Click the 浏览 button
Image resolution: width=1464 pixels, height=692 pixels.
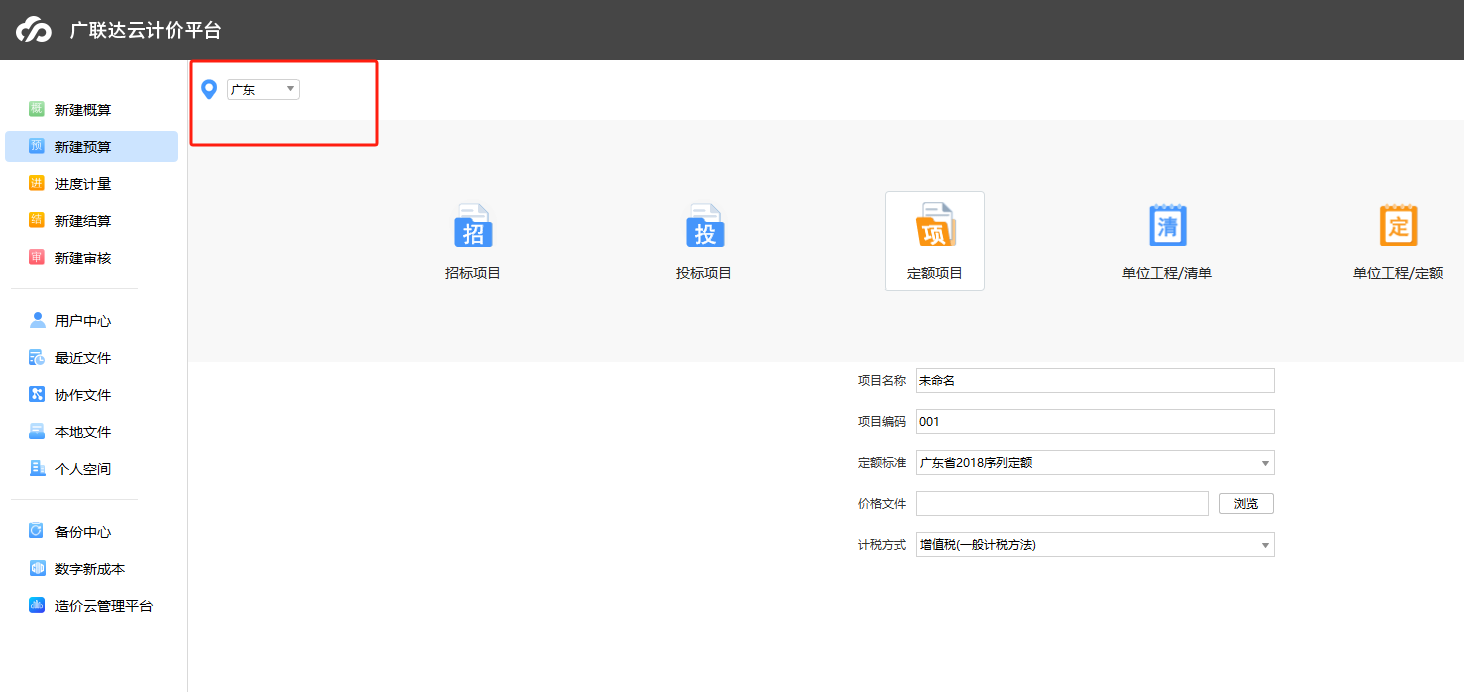tap(1246, 504)
